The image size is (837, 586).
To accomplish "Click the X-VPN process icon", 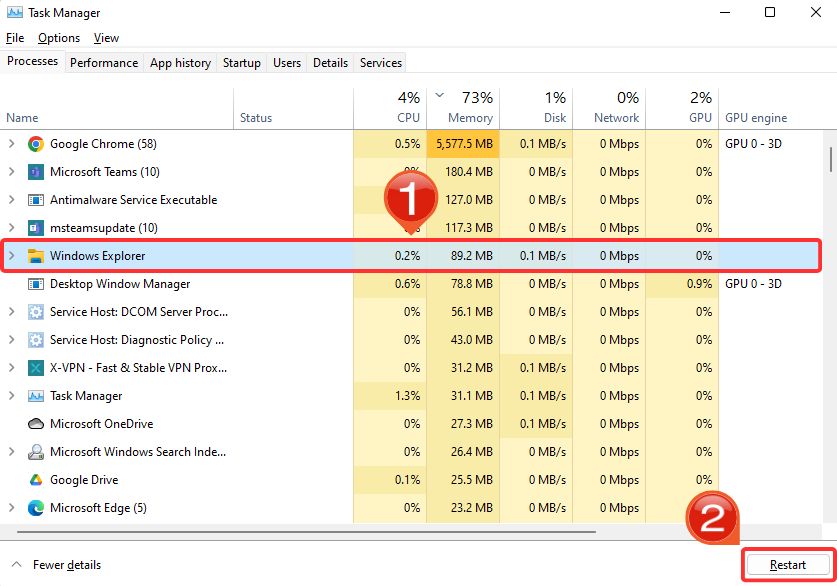I will click(x=35, y=367).
